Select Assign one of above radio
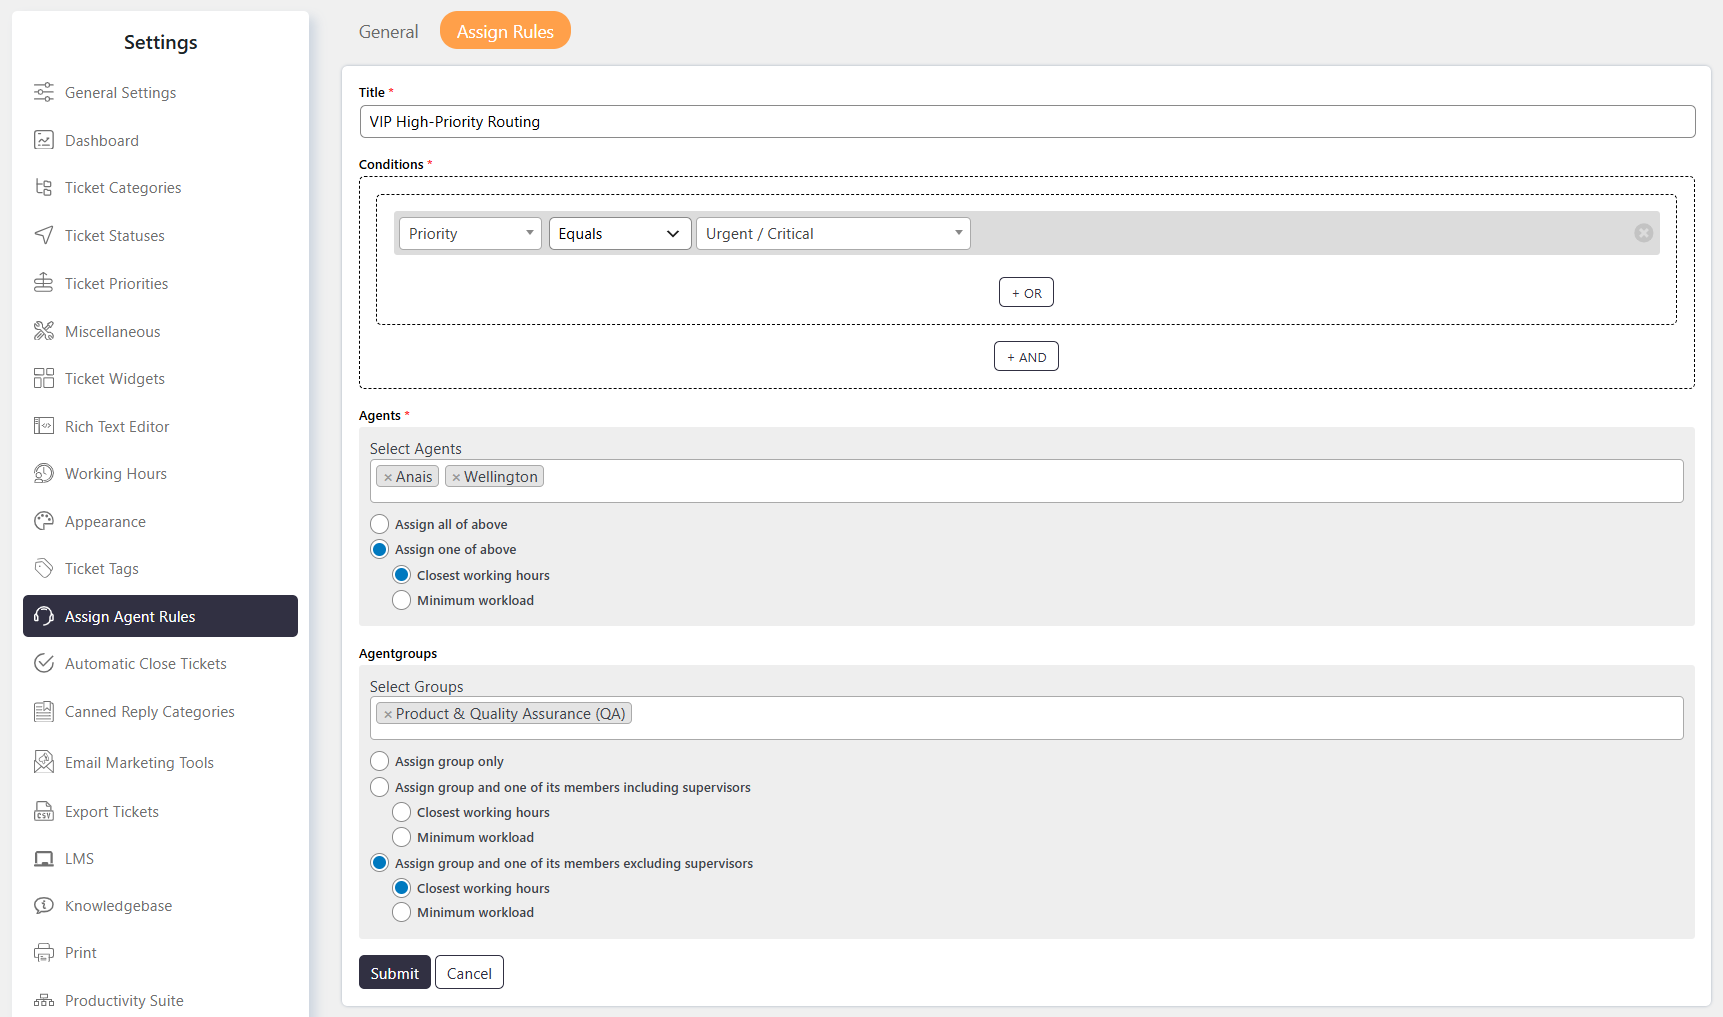The image size is (1723, 1017). (379, 549)
